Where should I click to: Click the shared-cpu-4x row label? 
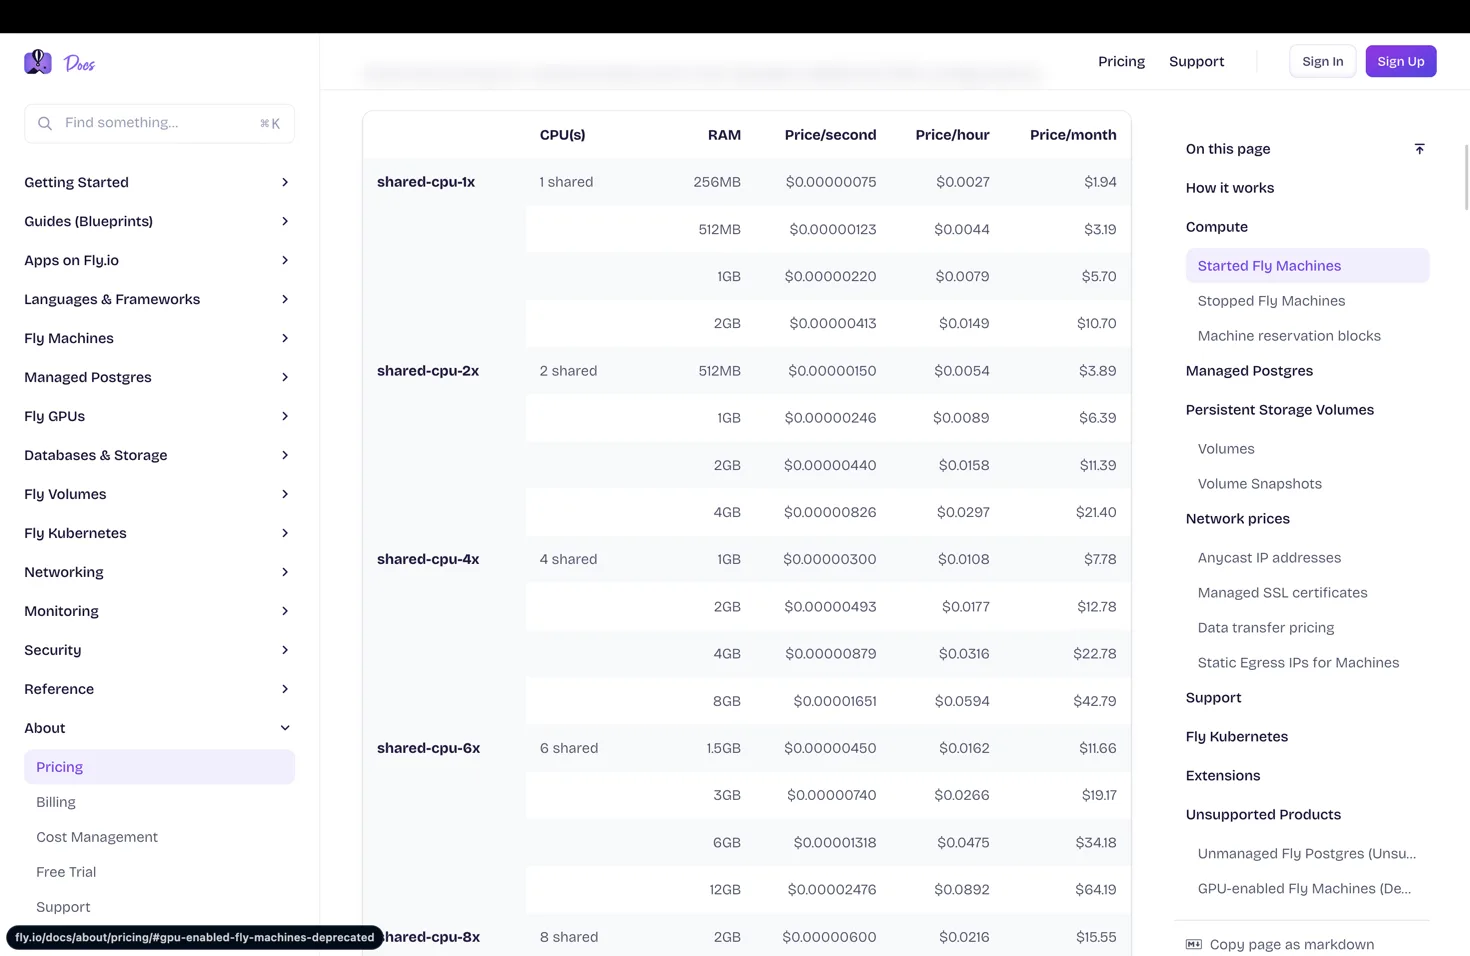click(x=428, y=560)
